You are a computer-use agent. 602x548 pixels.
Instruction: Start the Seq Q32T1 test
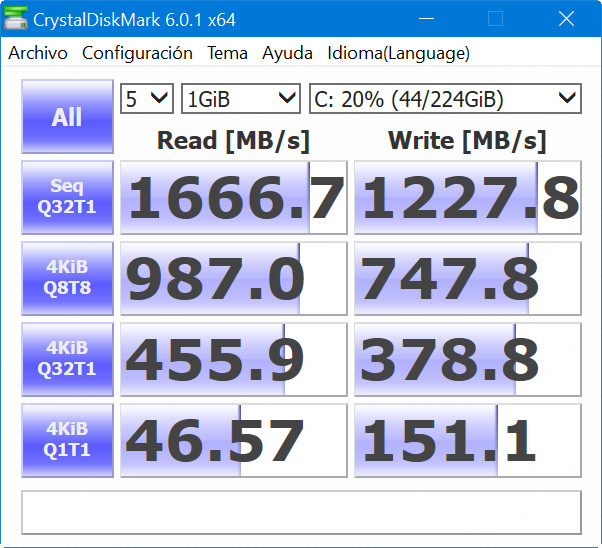point(67,197)
